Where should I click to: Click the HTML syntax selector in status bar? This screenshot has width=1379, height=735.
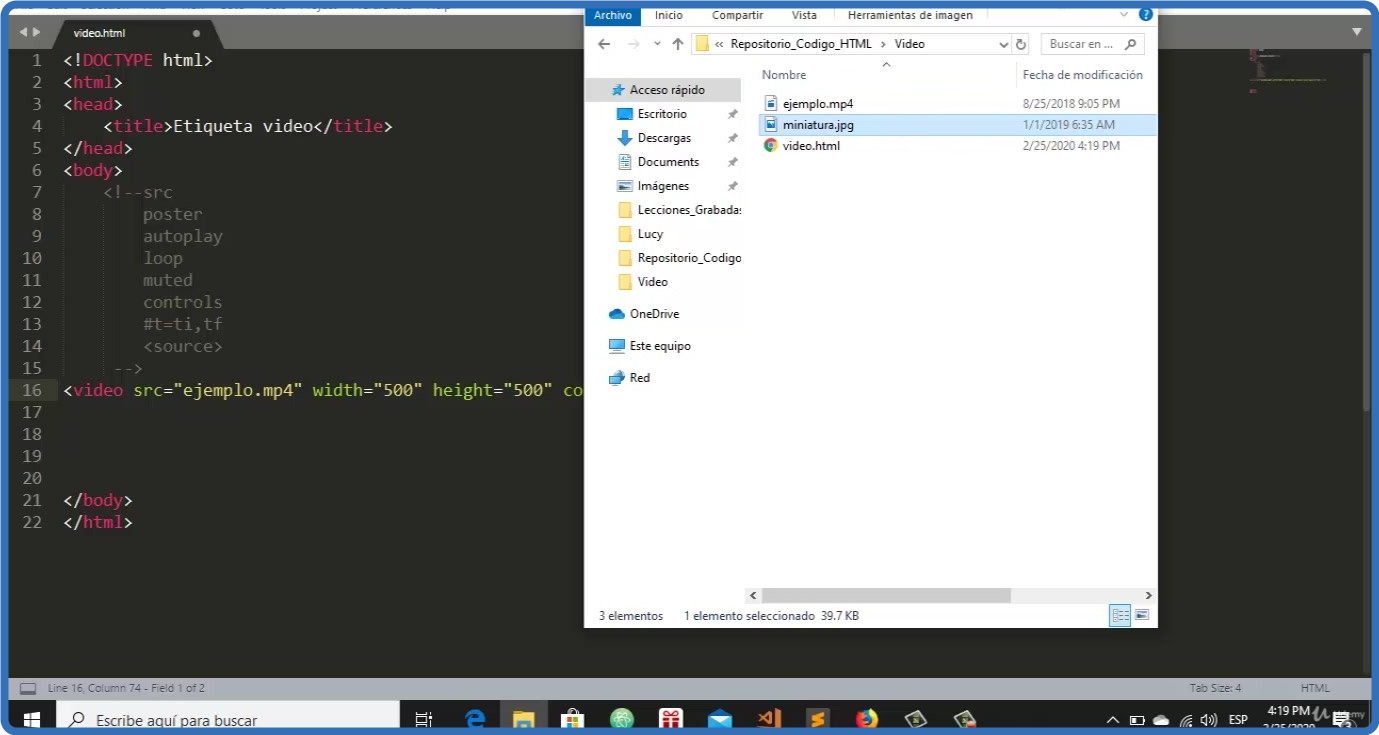tap(1315, 688)
